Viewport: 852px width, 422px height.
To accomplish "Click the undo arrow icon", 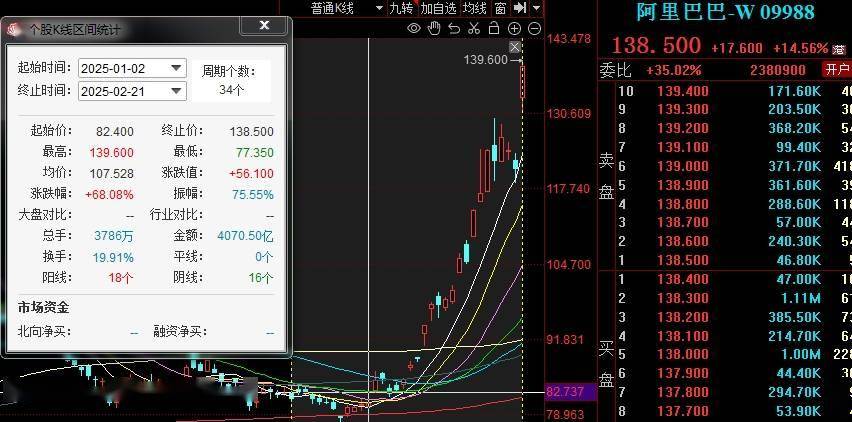I will pyautogui.click(x=454, y=28).
